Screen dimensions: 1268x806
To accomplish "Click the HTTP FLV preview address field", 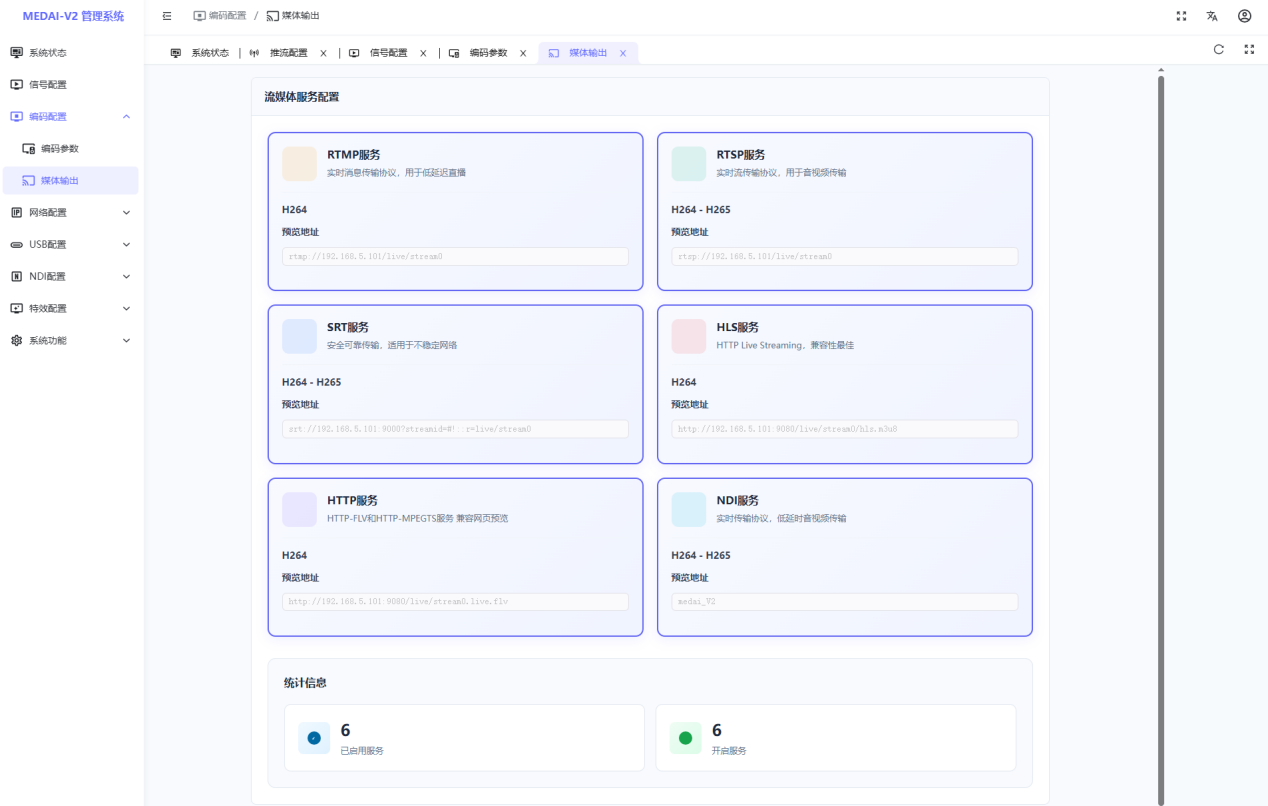I will (x=455, y=602).
